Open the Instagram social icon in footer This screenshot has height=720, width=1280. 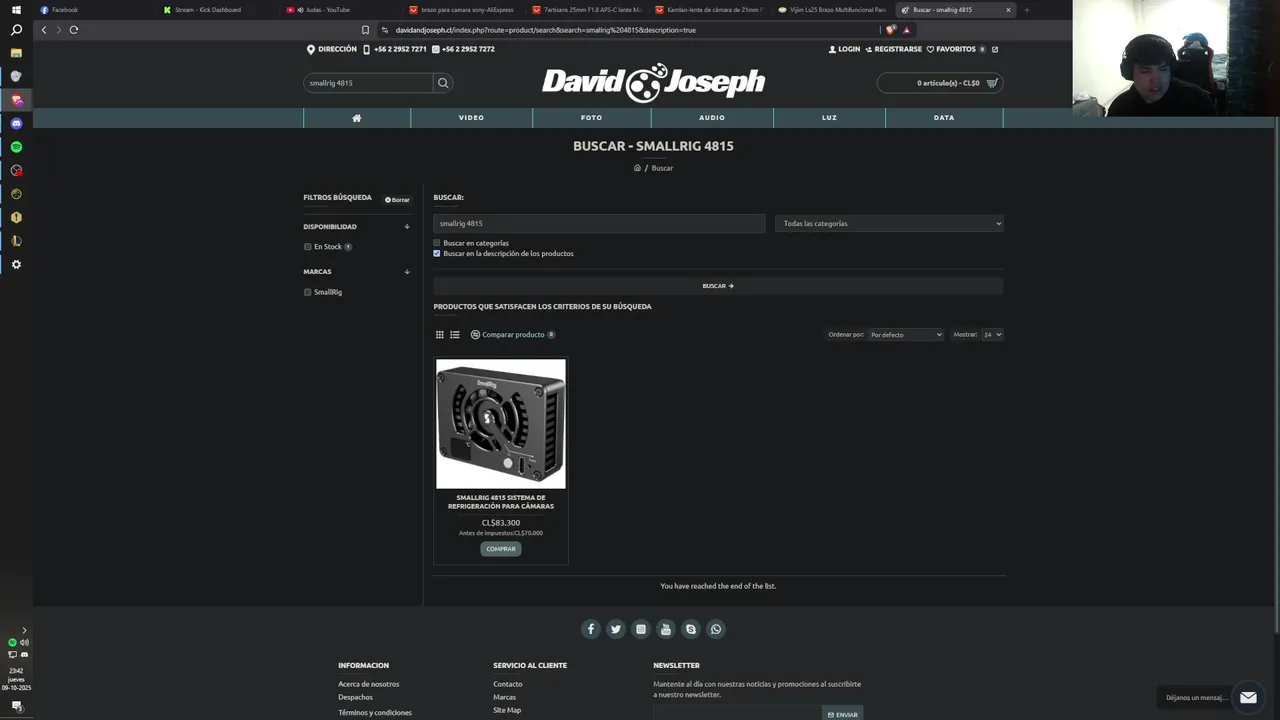(x=641, y=629)
